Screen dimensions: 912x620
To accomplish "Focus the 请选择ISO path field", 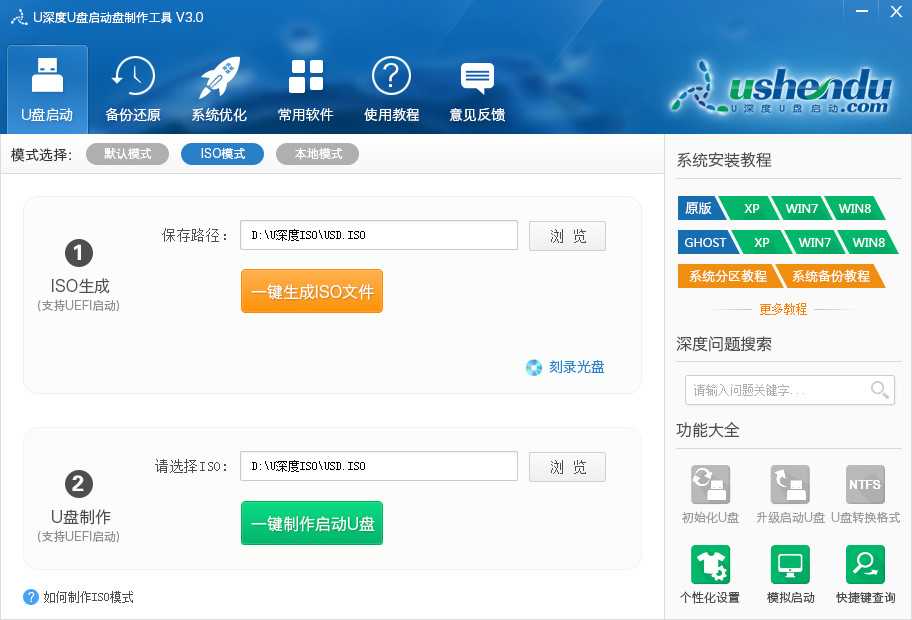I will (x=379, y=466).
